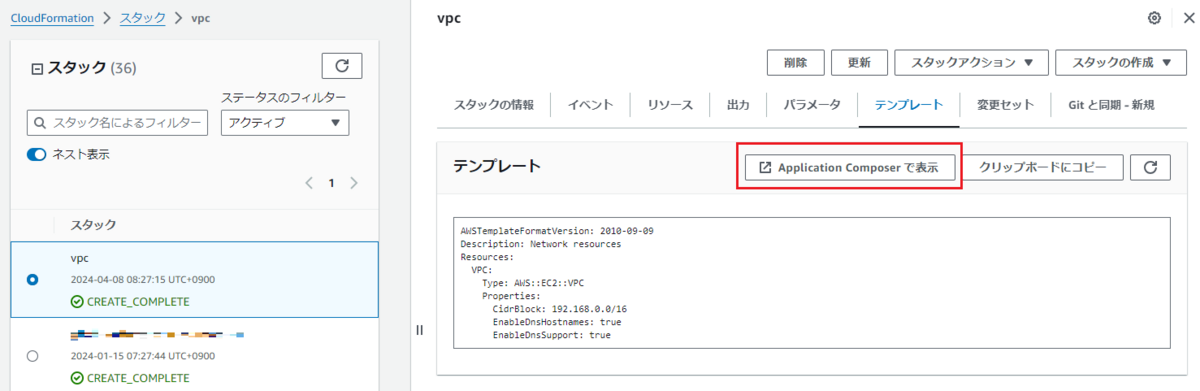Switch to the テンプレート tab
The image size is (1200, 391).
(x=908, y=105)
